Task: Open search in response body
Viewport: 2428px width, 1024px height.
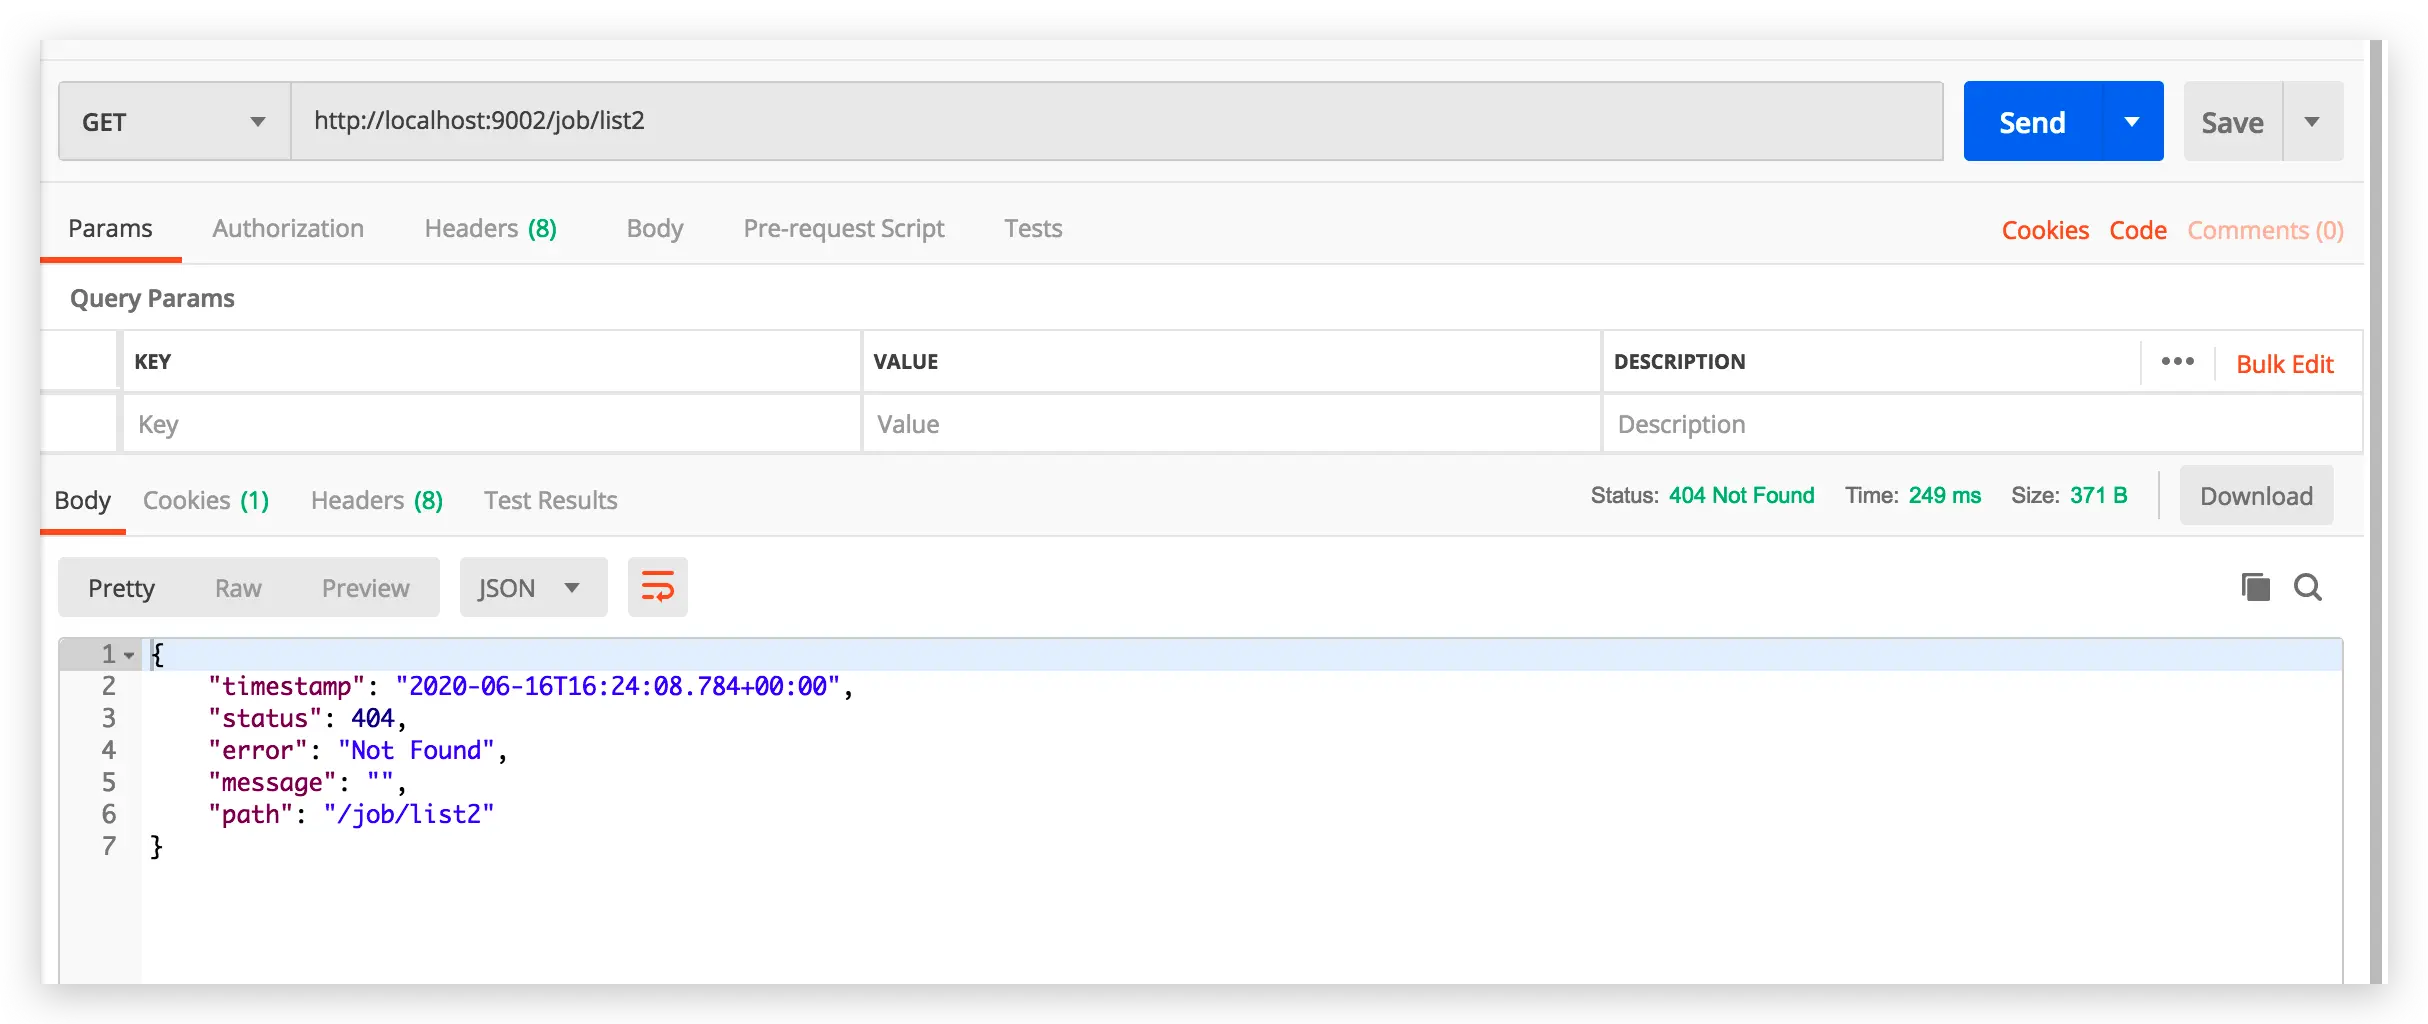Action: (x=2308, y=587)
